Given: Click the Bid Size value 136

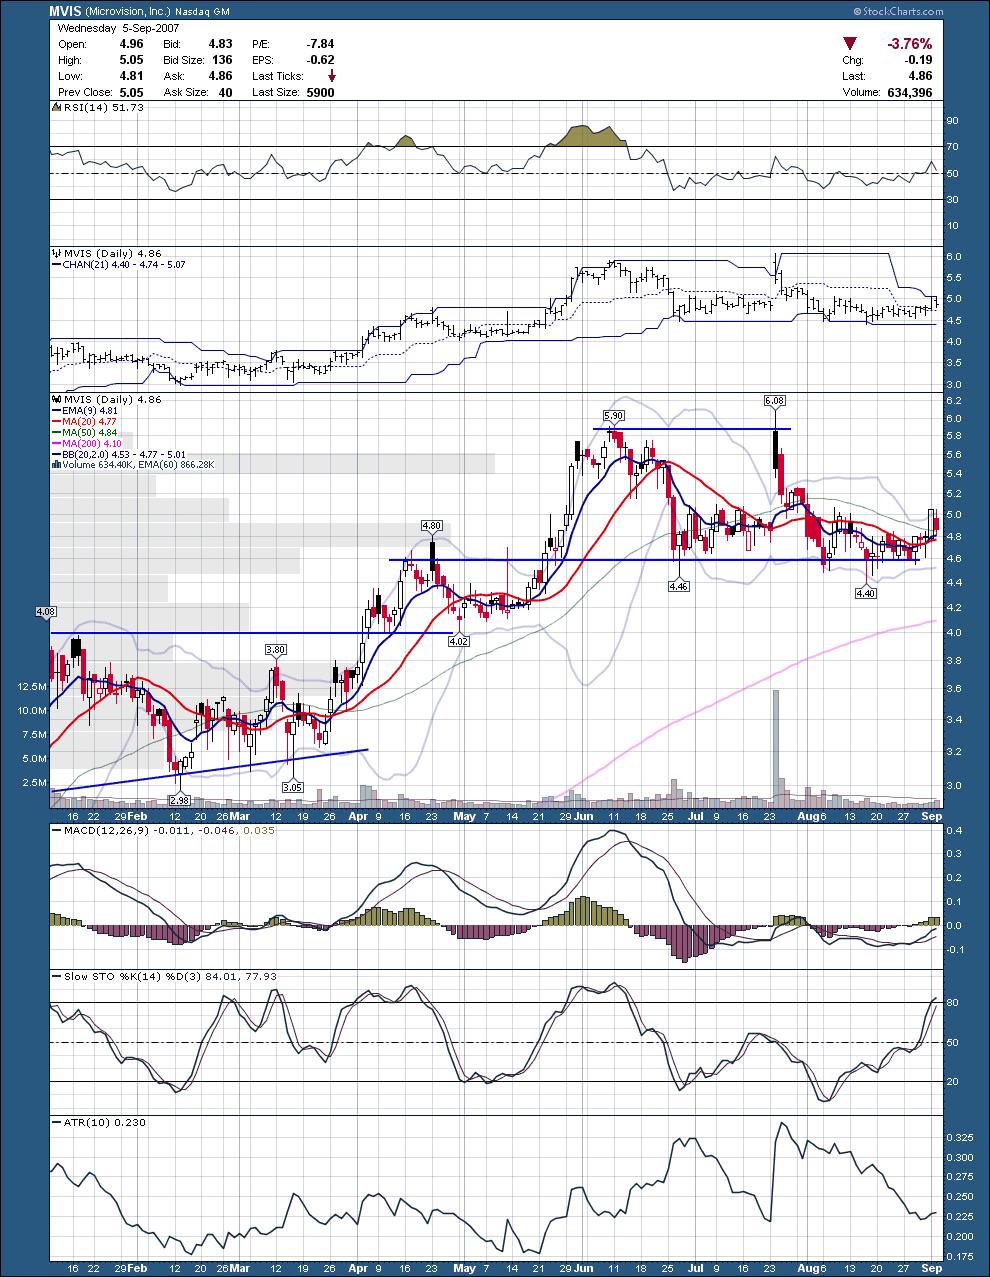Looking at the screenshot, I should tap(222, 60).
